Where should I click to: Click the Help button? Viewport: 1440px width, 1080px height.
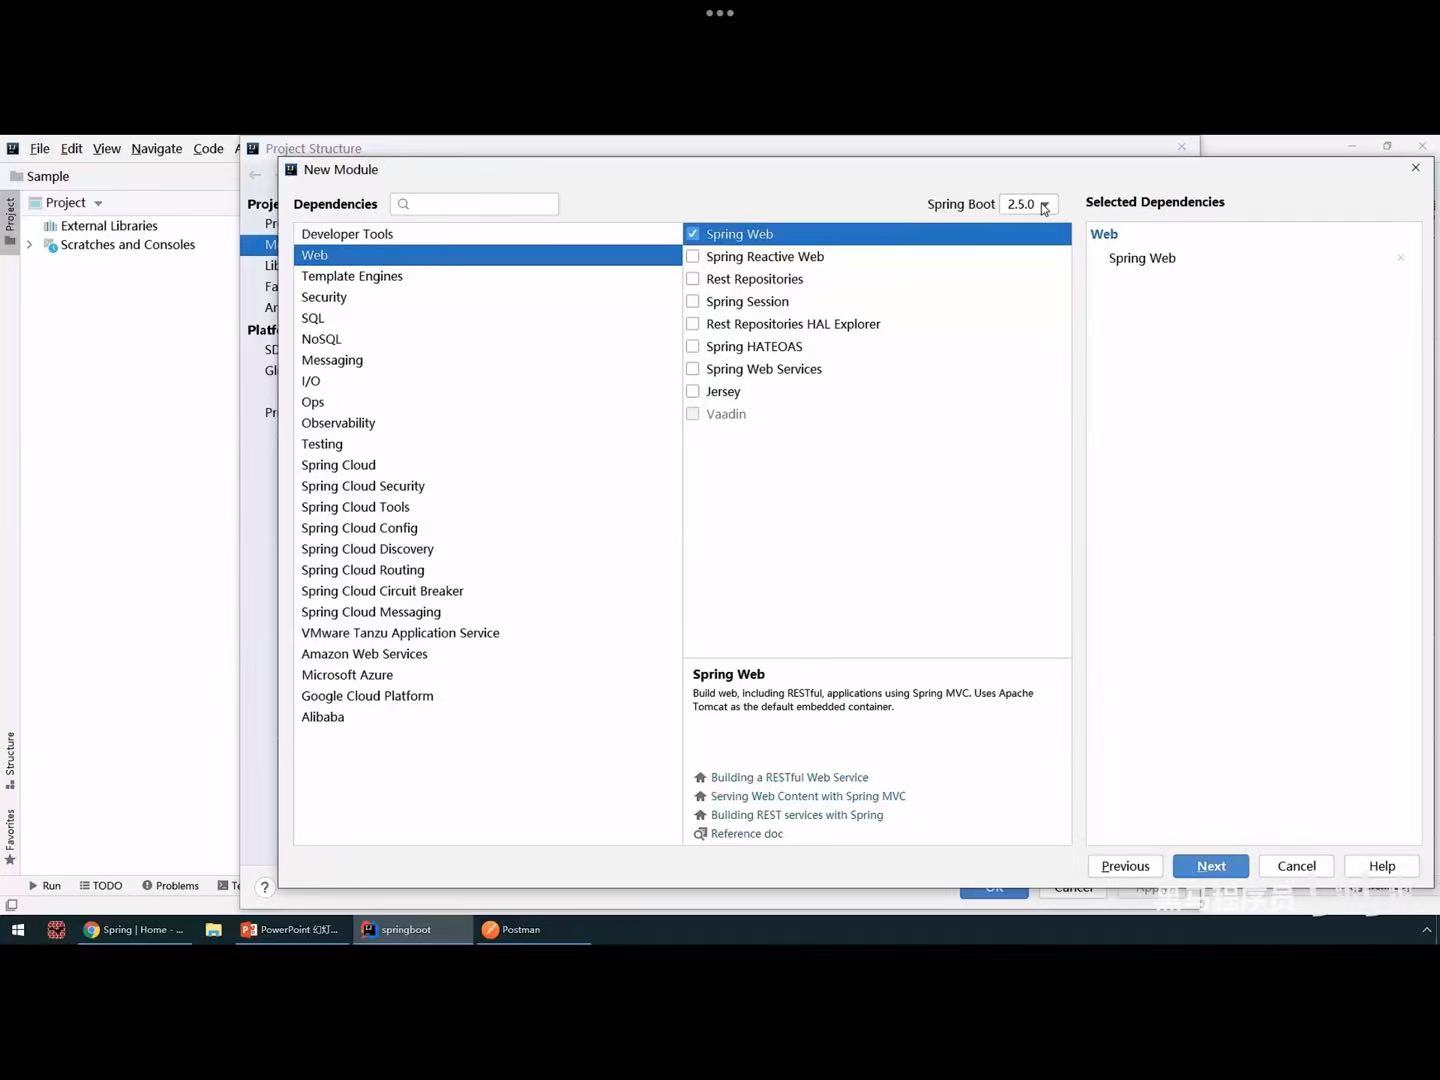click(1382, 866)
